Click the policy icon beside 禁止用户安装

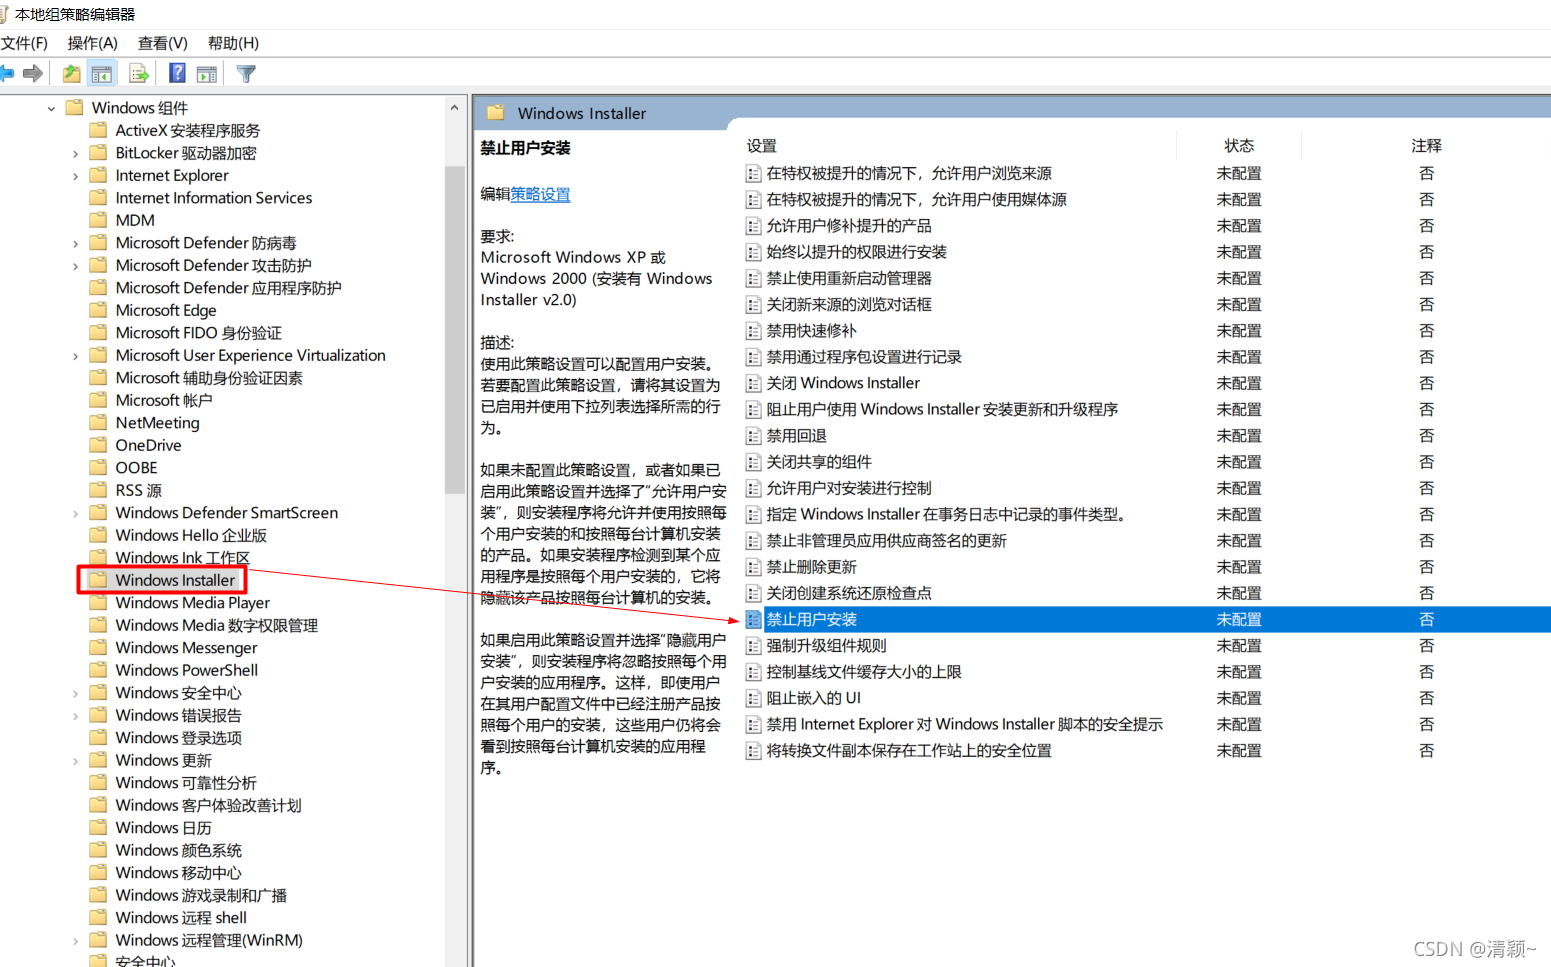click(x=754, y=620)
